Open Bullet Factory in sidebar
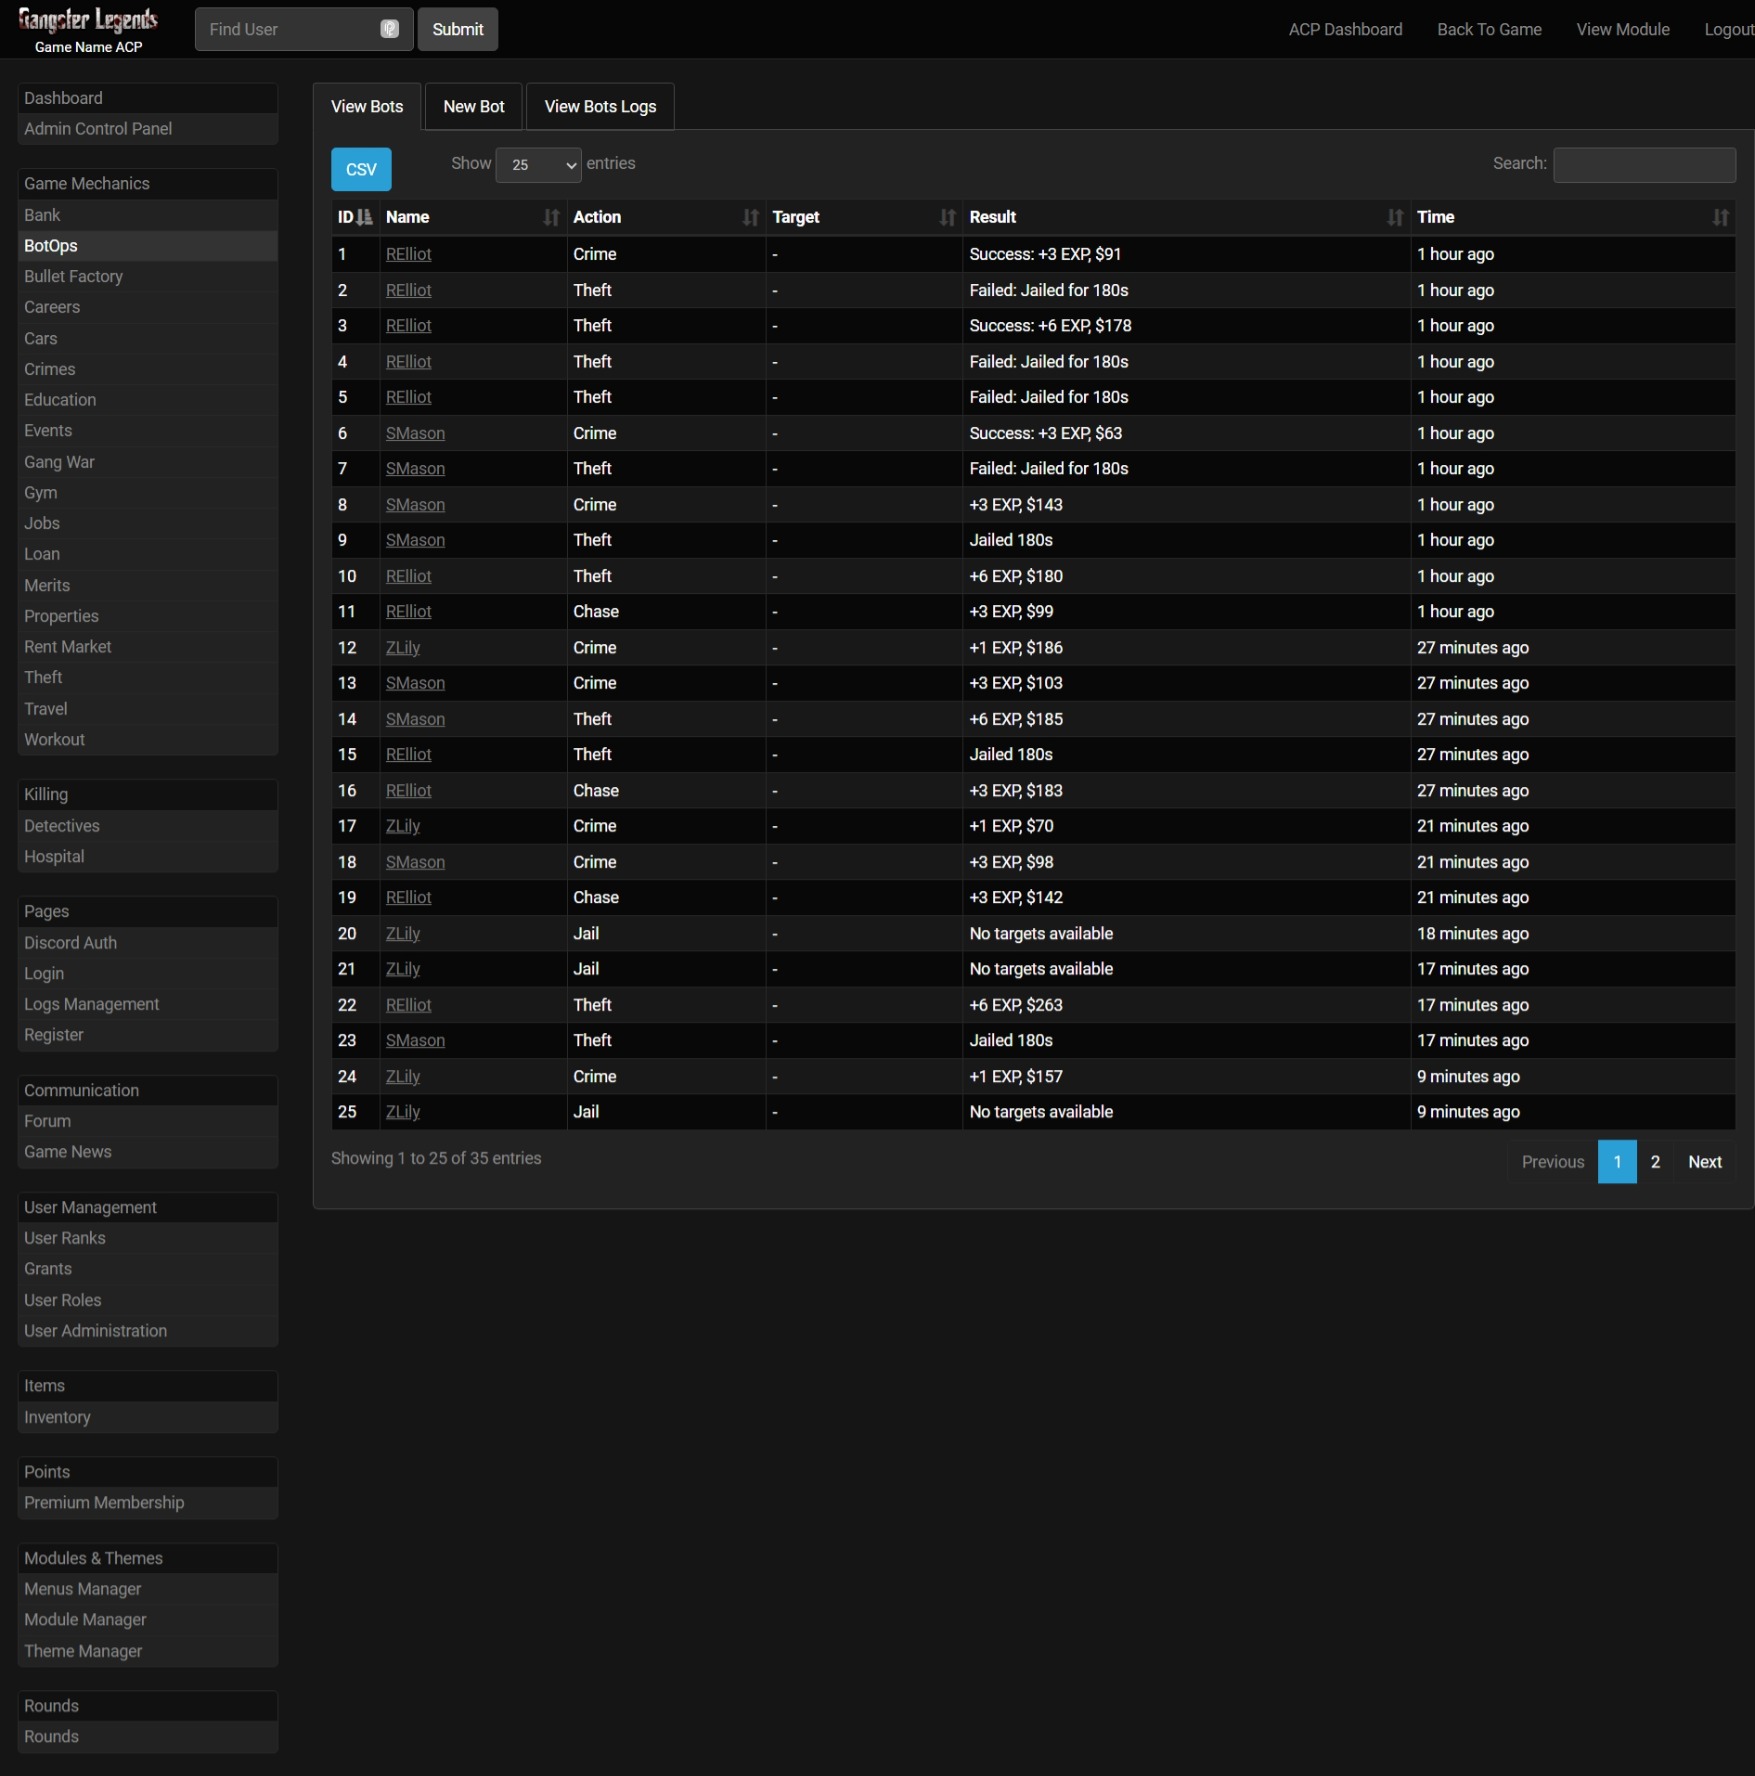 pos(74,276)
